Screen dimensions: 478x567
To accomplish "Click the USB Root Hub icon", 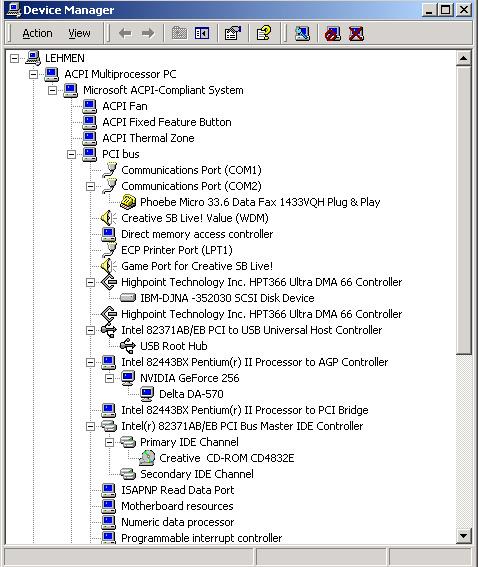I will point(128,346).
